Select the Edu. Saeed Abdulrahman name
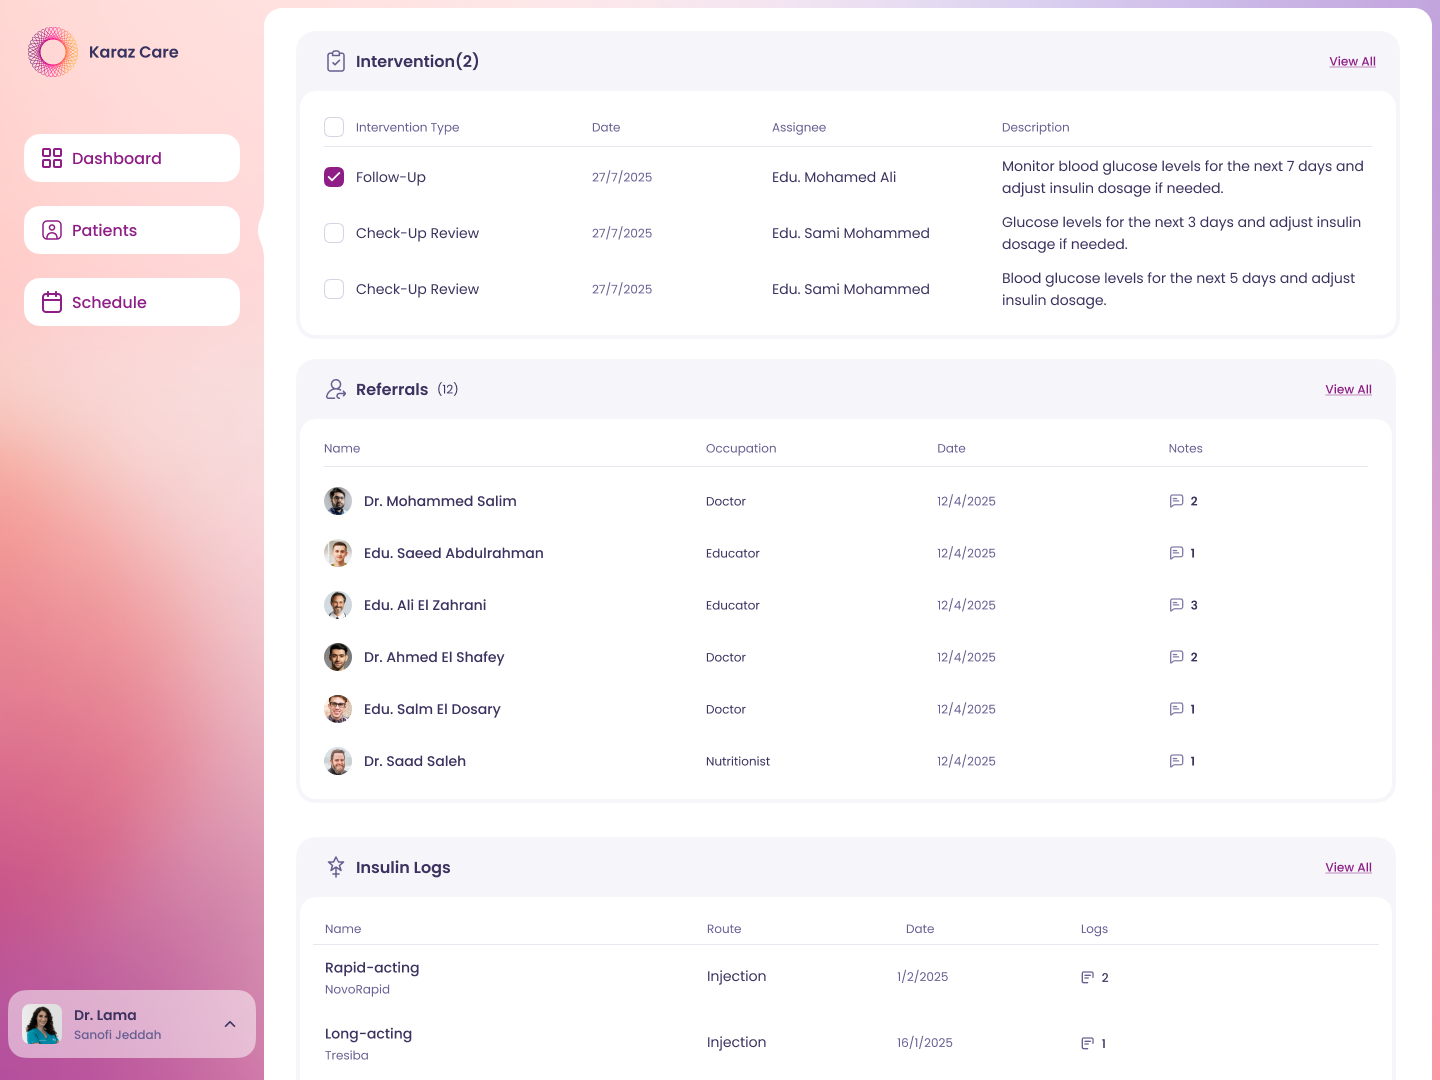Image resolution: width=1440 pixels, height=1080 pixels. (454, 553)
